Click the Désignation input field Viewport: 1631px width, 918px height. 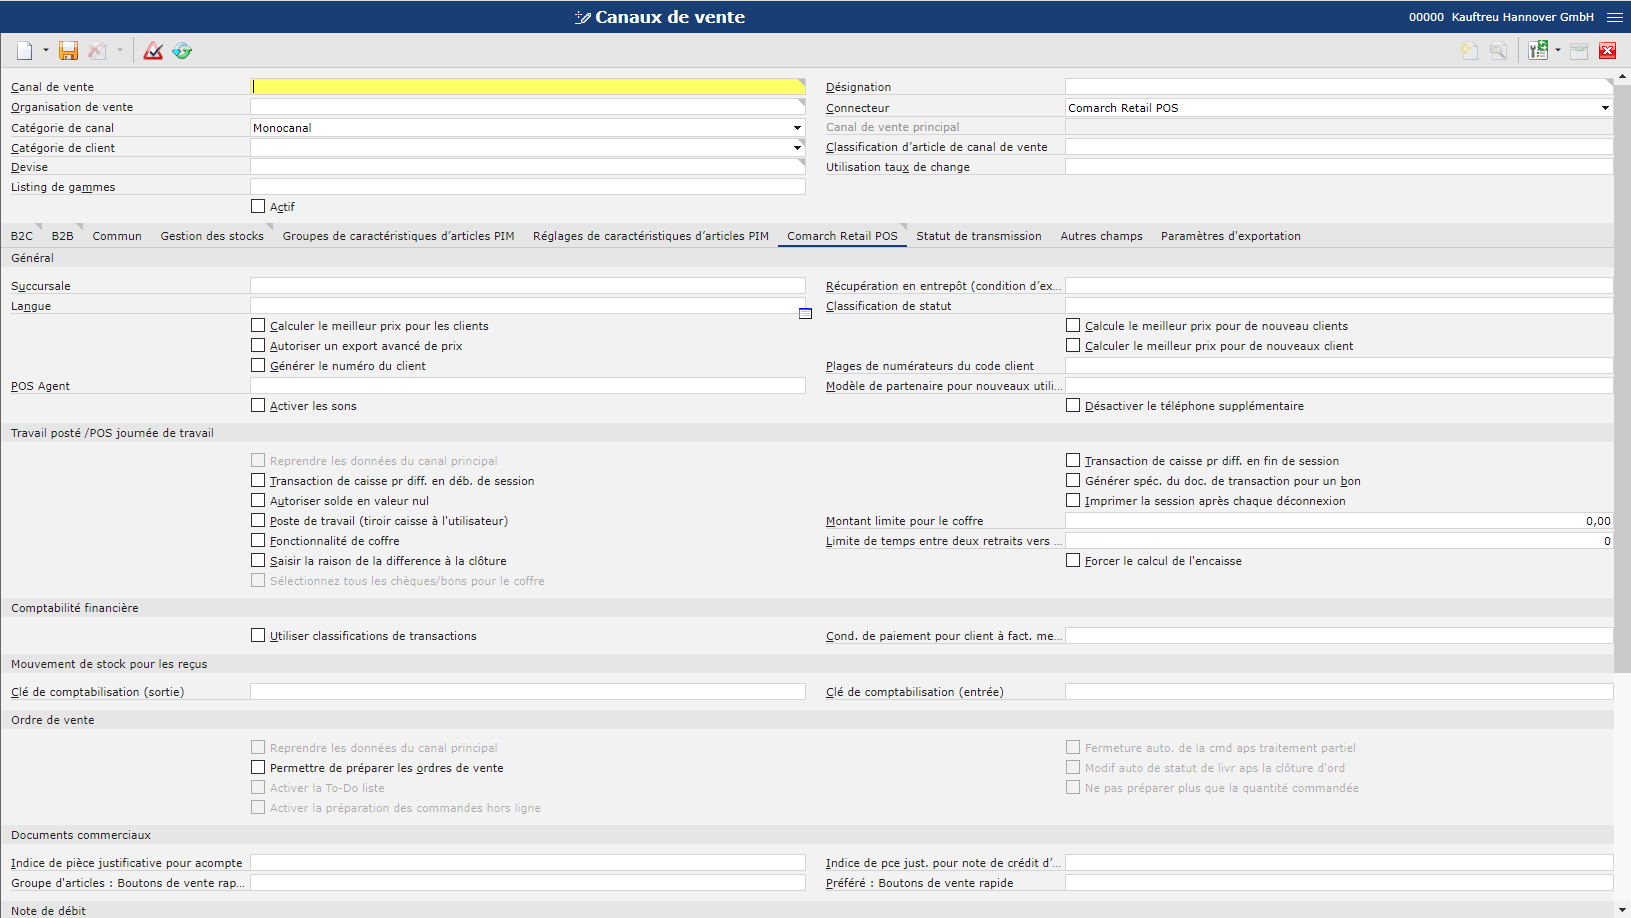coord(1339,87)
